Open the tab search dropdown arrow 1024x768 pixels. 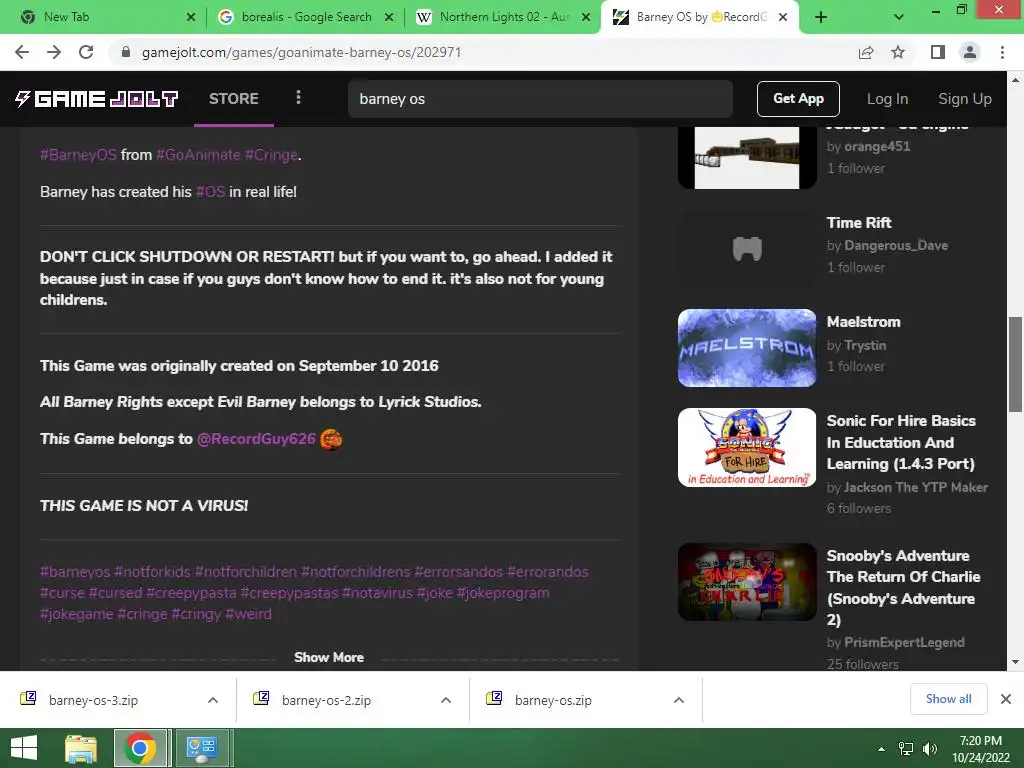[x=899, y=17]
